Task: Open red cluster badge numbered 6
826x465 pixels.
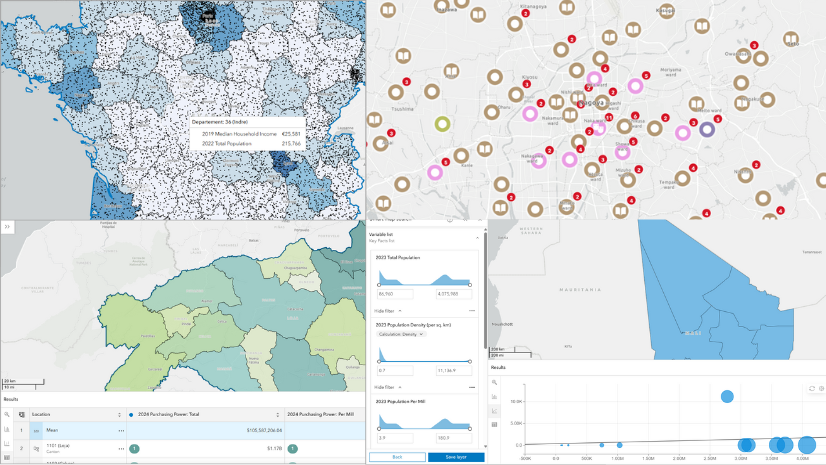Action: tap(635, 116)
